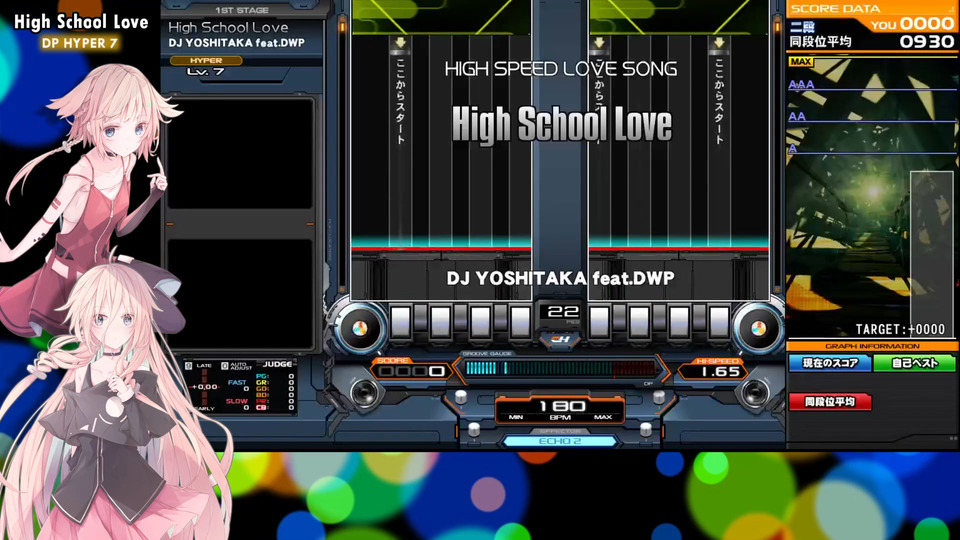Click the 二段 rank label
960x540 pixels.
pos(802,26)
